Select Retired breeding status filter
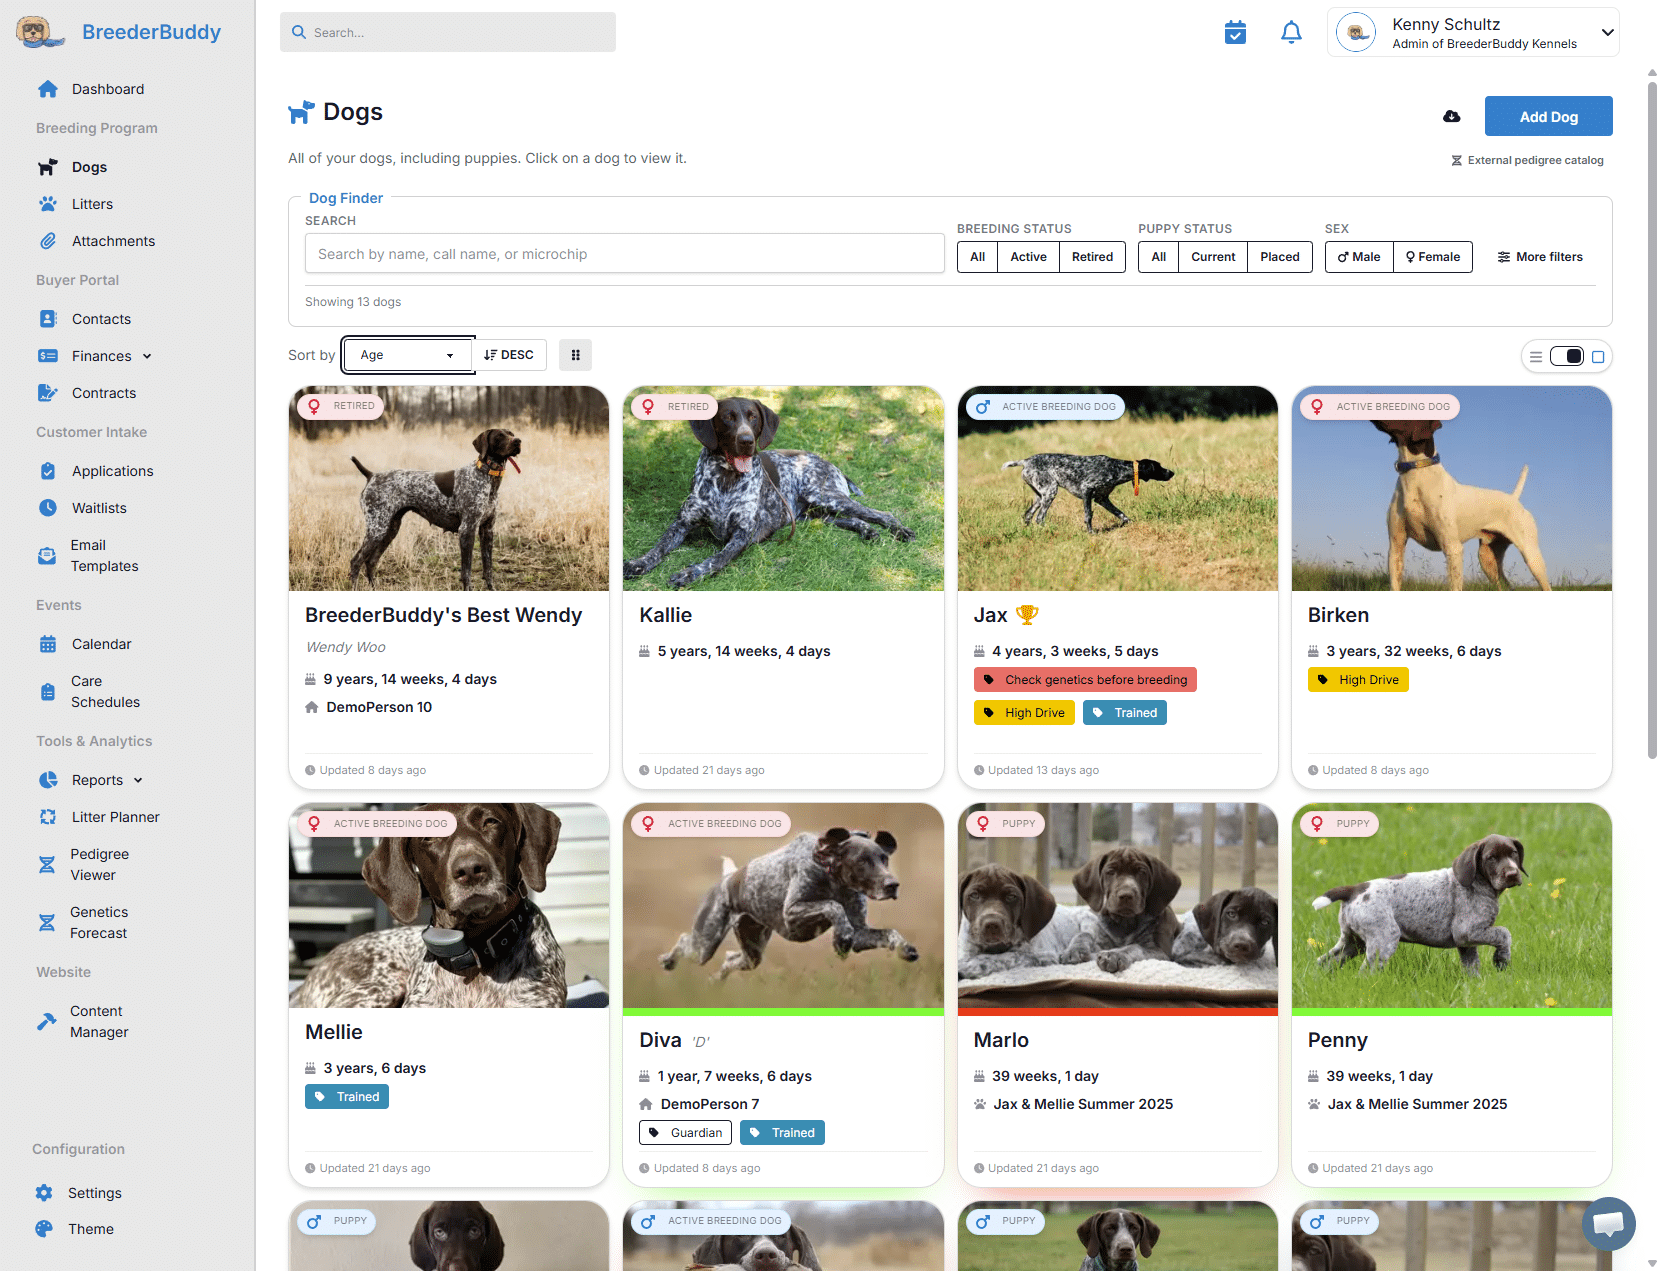Image resolution: width=1660 pixels, height=1271 pixels. (1092, 257)
